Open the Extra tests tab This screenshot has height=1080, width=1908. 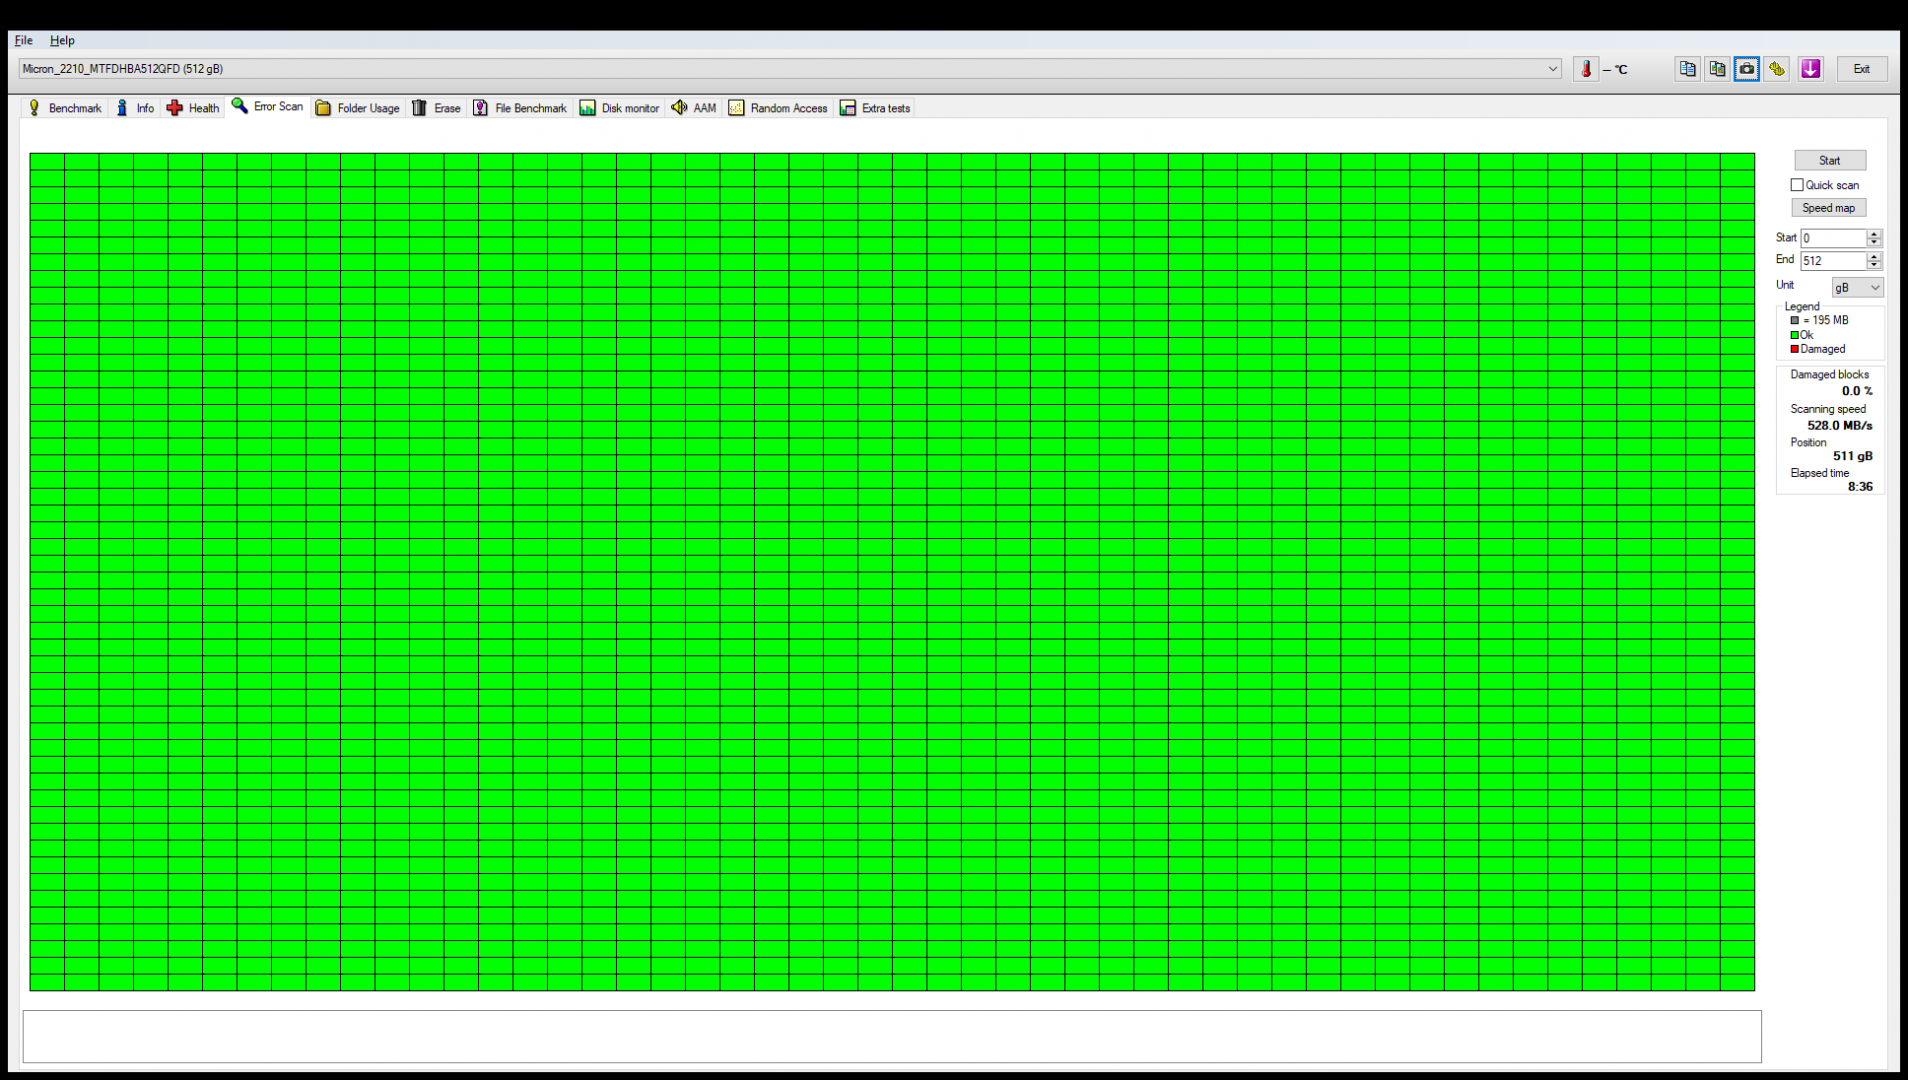[876, 108]
